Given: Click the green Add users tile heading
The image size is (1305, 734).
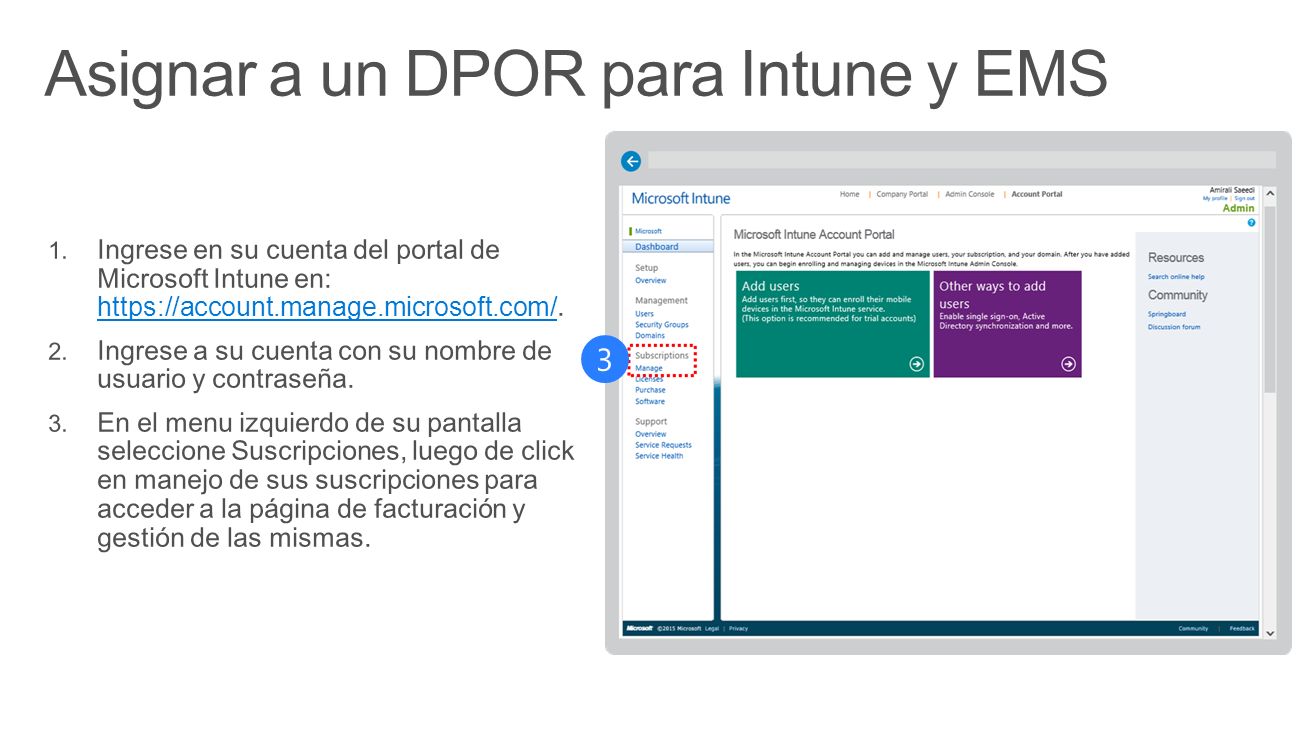Looking at the screenshot, I should coord(771,286).
